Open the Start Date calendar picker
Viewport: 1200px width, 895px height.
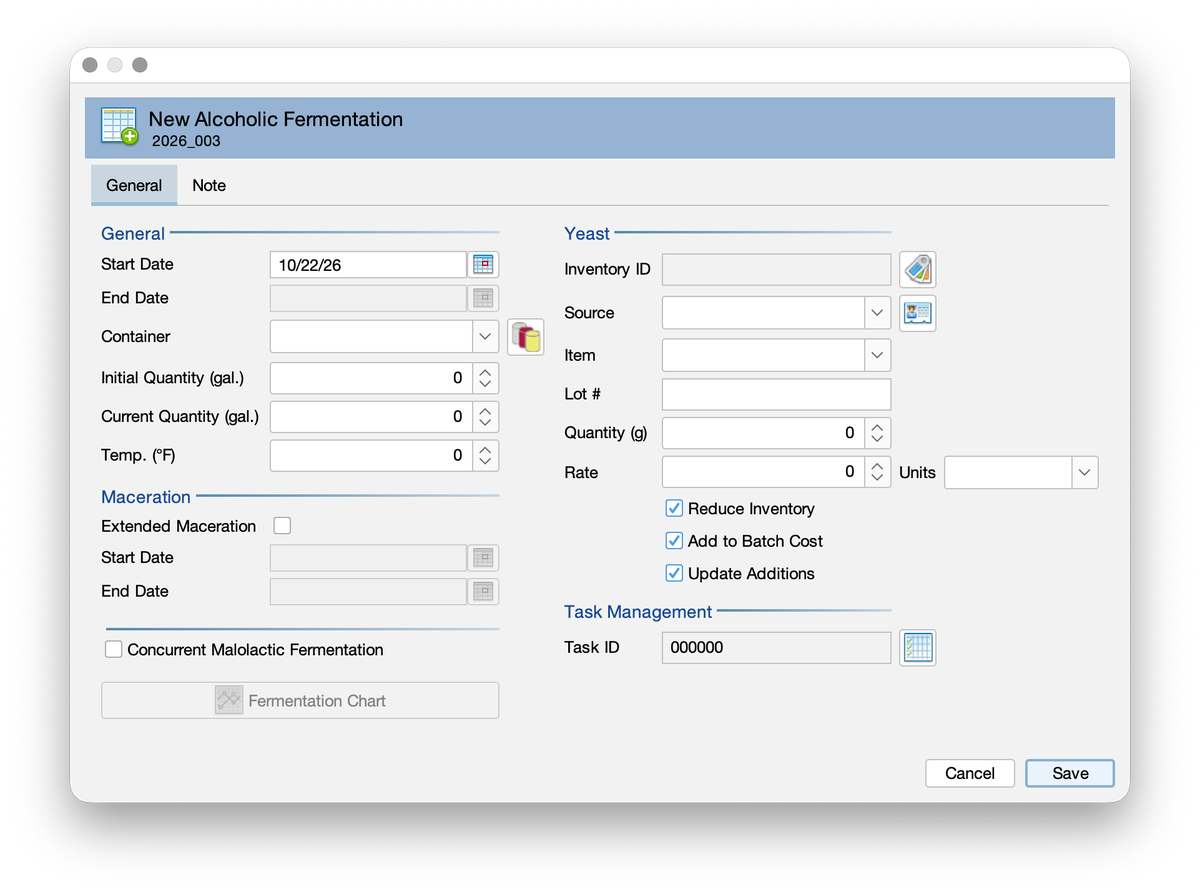click(x=484, y=264)
